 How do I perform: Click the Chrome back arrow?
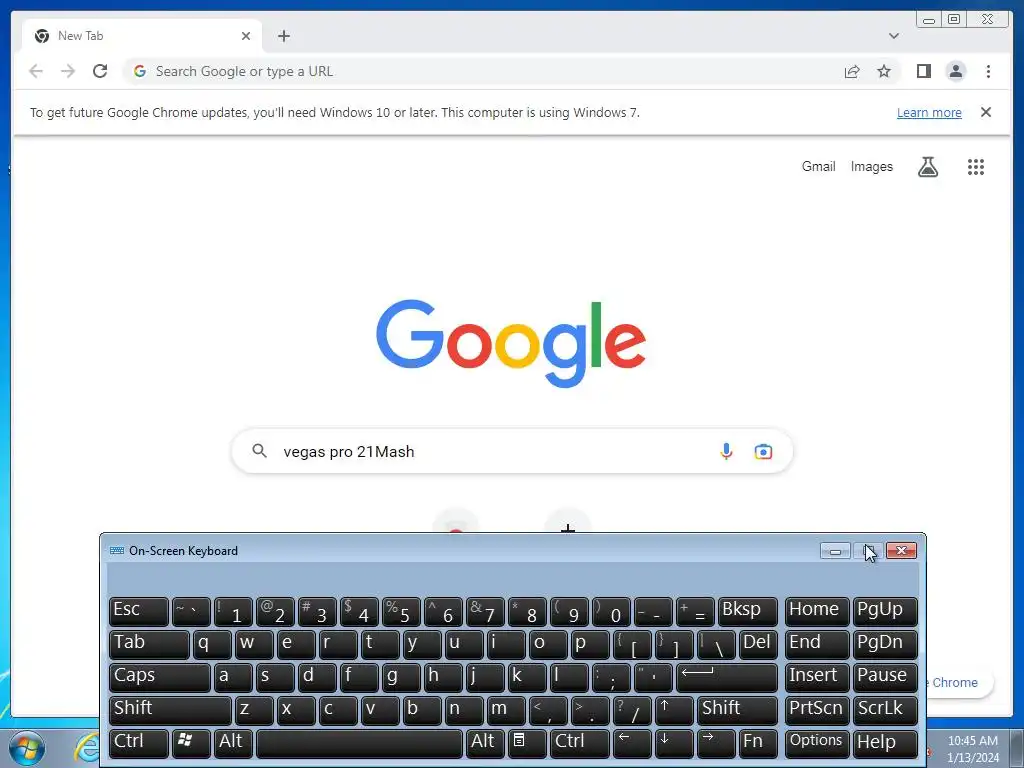coord(36,71)
